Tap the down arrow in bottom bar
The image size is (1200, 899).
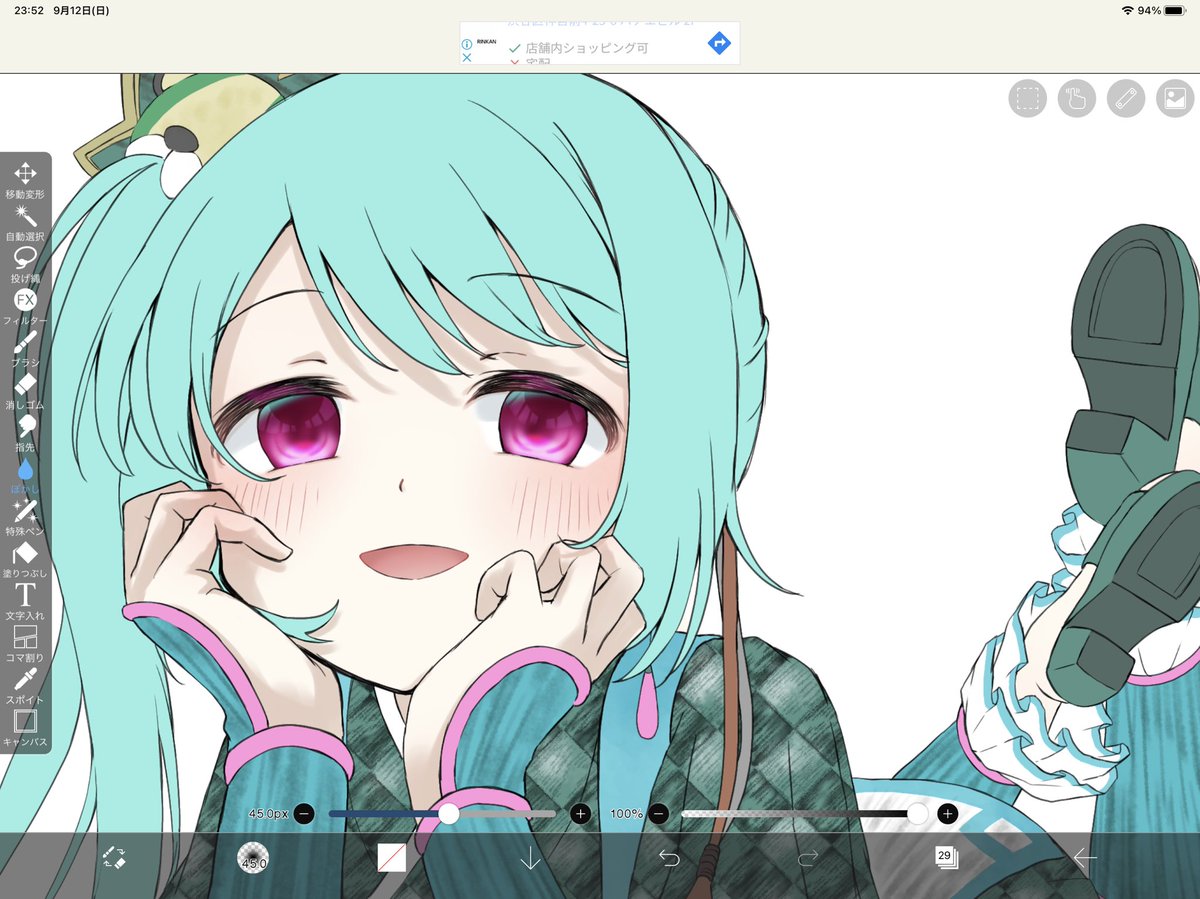[x=530, y=857]
